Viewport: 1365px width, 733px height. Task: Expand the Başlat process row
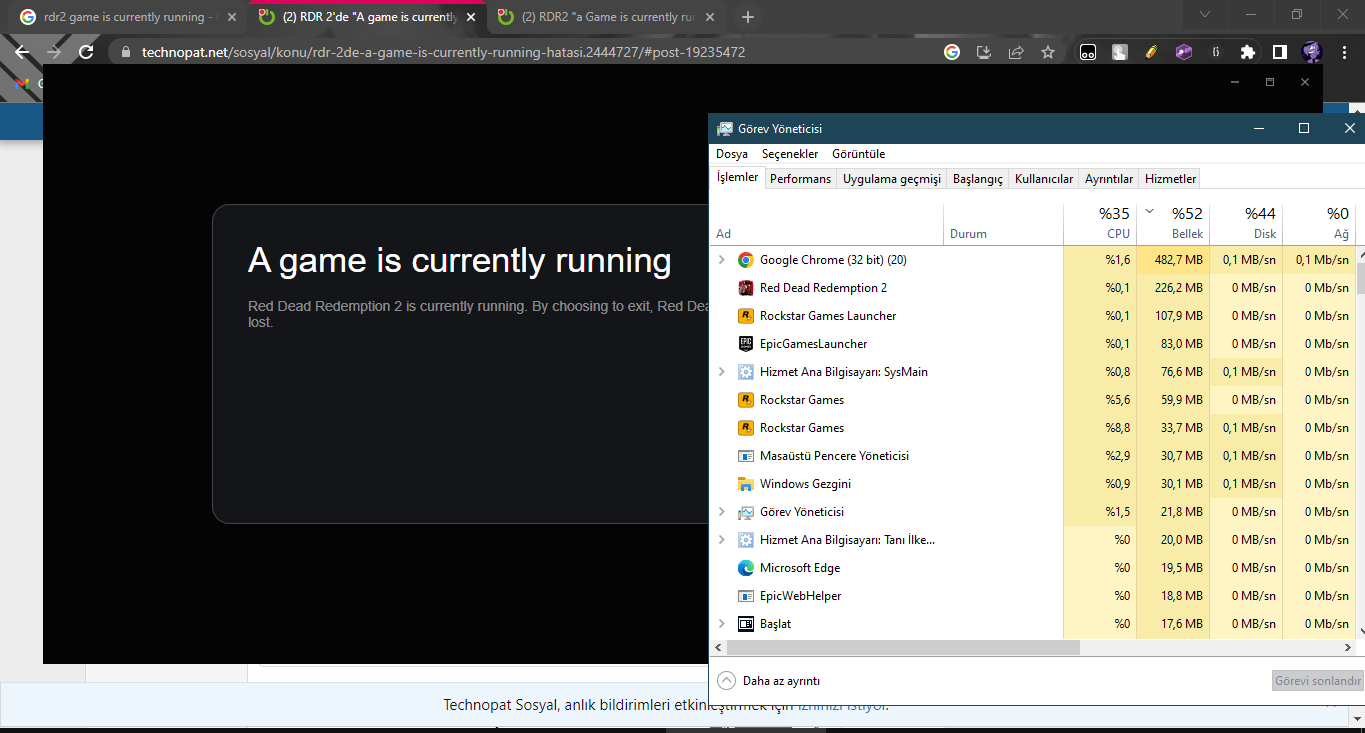[x=722, y=624]
